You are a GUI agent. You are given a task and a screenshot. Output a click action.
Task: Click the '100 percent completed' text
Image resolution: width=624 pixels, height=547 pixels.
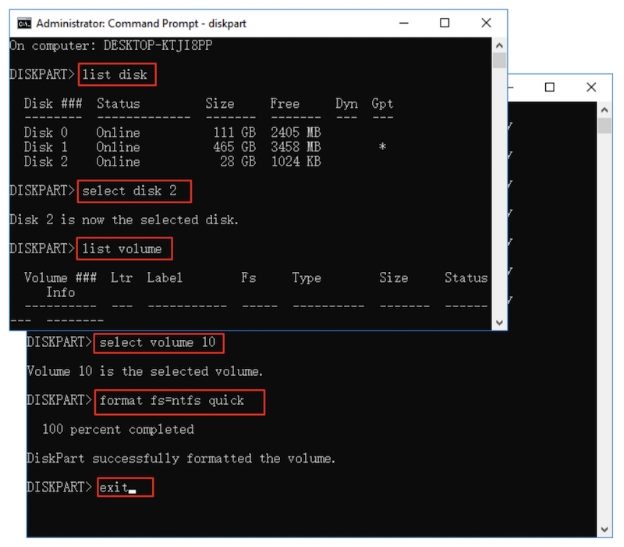click(x=118, y=429)
